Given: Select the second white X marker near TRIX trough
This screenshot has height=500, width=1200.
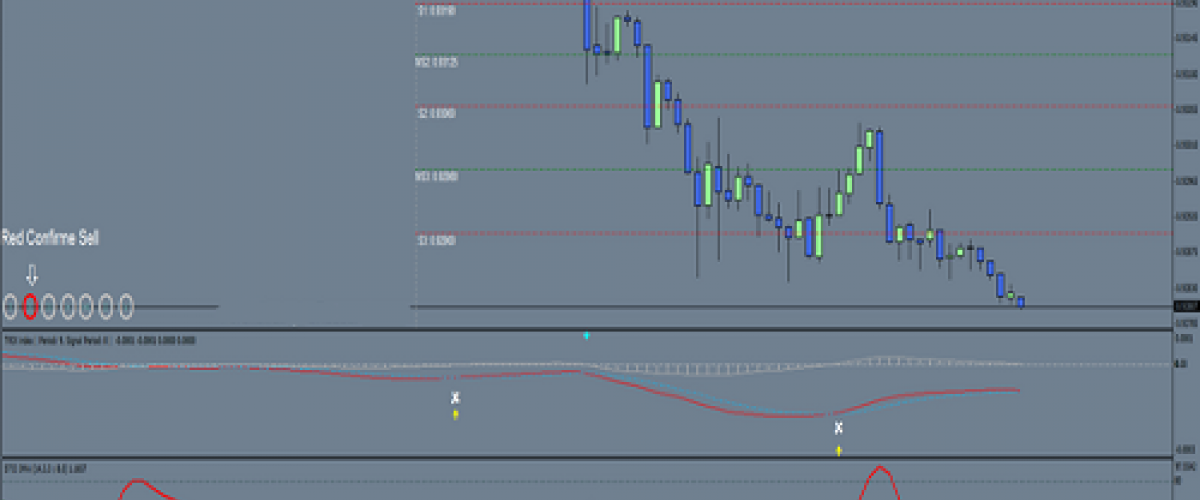Looking at the screenshot, I should tap(839, 428).
